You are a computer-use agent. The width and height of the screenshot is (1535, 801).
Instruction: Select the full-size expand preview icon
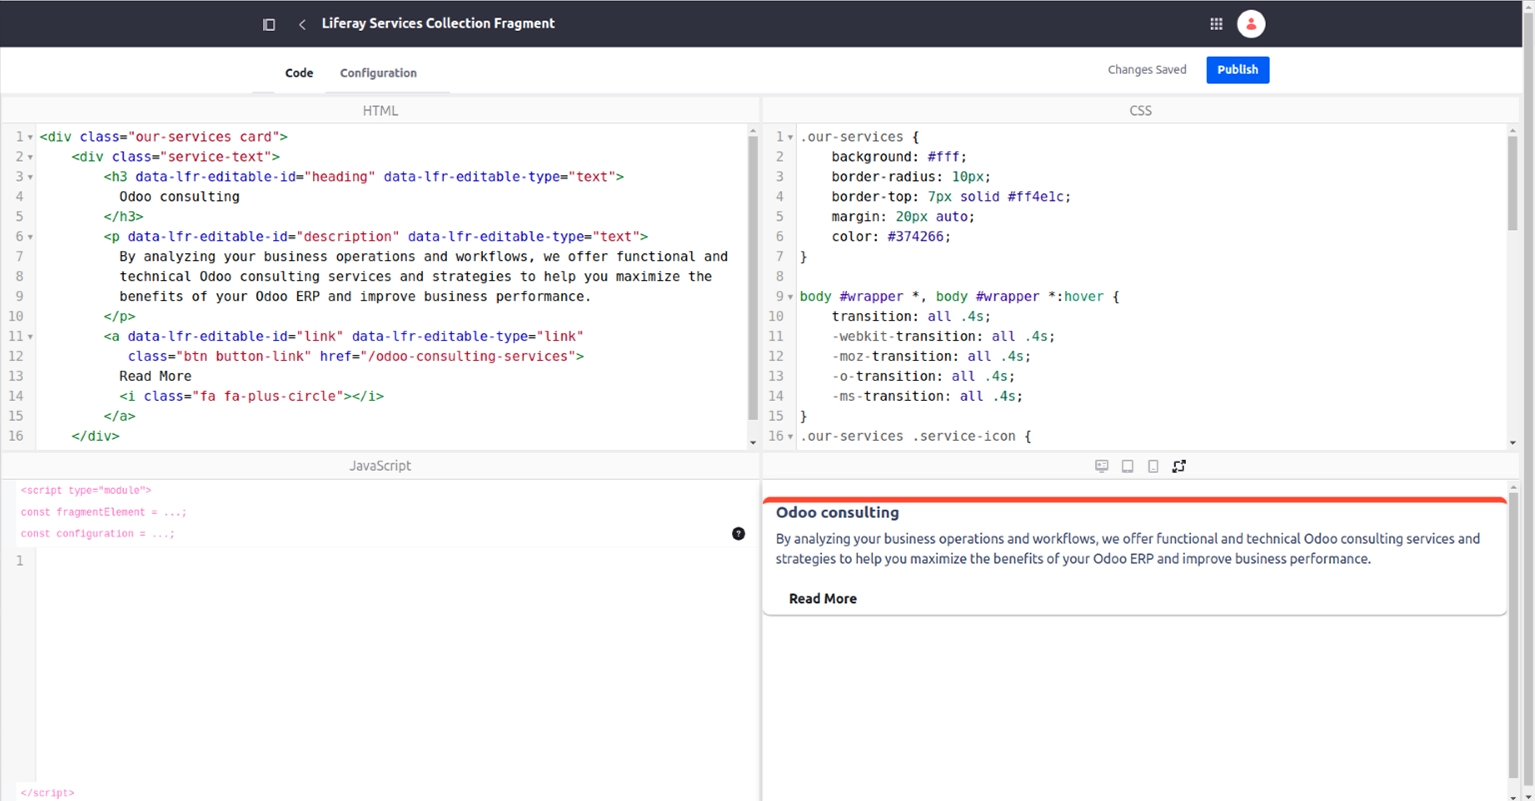pos(1179,466)
